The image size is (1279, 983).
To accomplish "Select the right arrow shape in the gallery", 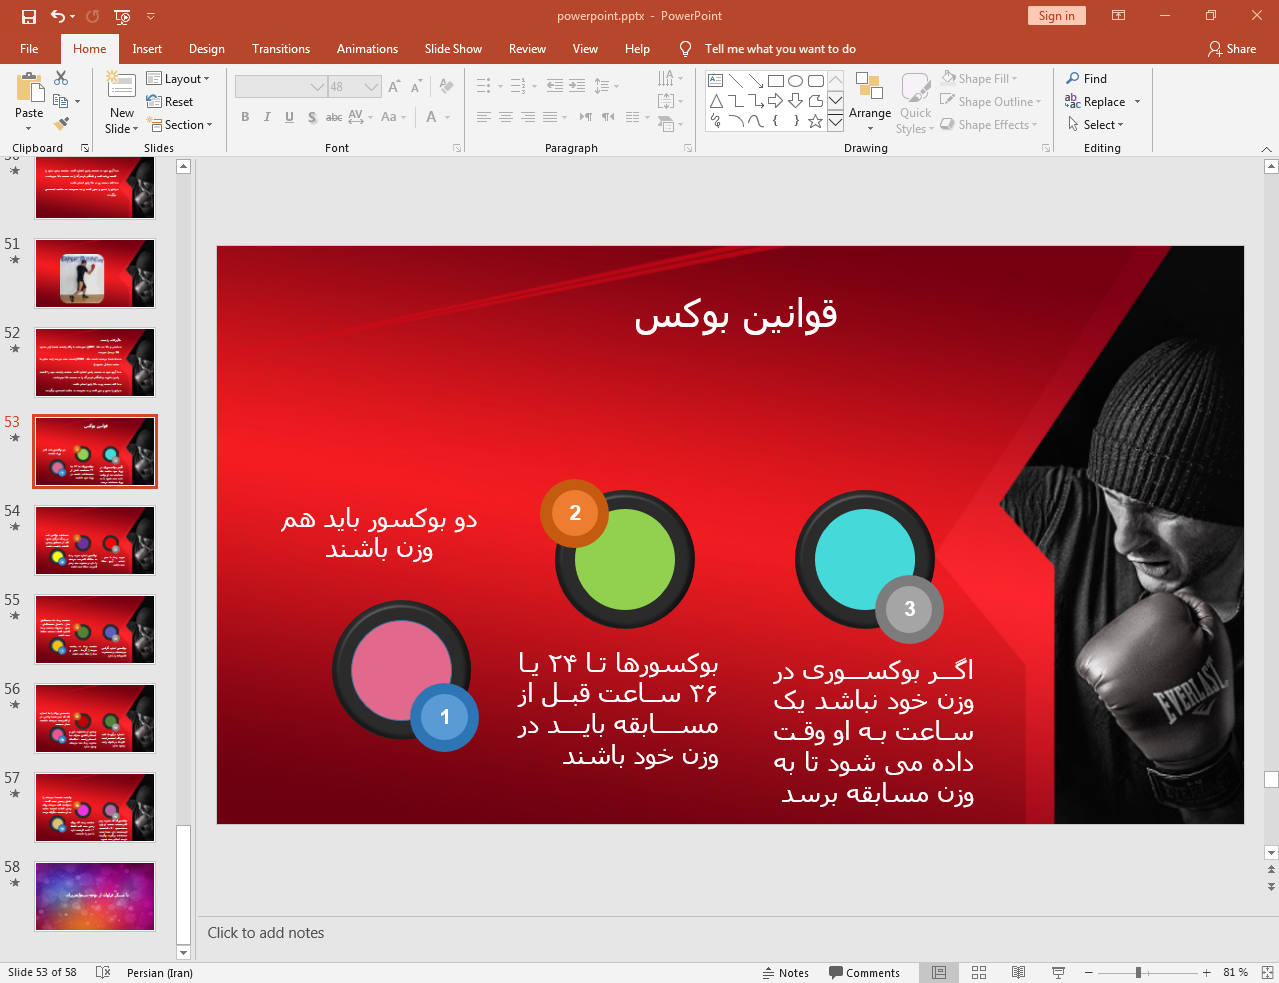I will click(x=776, y=101).
